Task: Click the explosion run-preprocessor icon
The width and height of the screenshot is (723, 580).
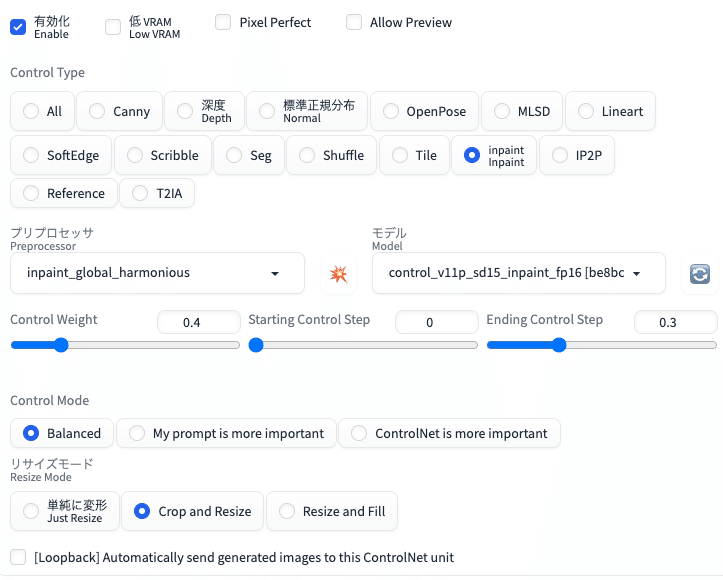Action: point(339,274)
